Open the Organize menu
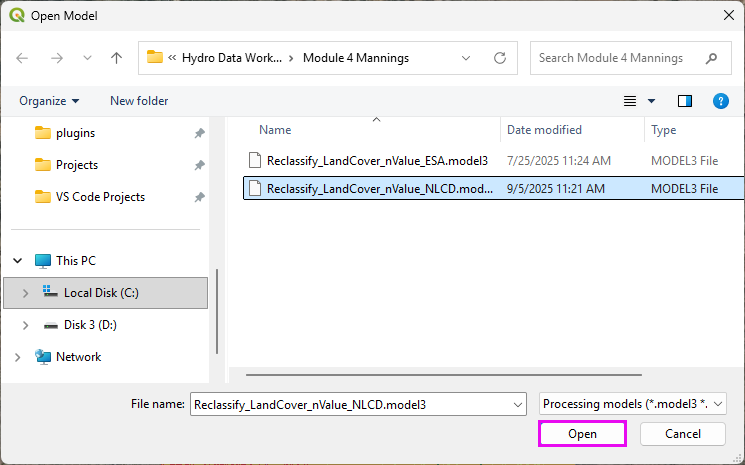The width and height of the screenshot is (745, 465). pyautogui.click(x=48, y=101)
